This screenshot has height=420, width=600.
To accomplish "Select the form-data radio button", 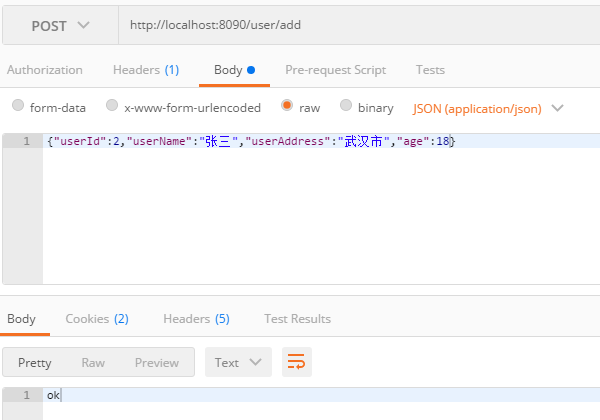I will pyautogui.click(x=18, y=105).
